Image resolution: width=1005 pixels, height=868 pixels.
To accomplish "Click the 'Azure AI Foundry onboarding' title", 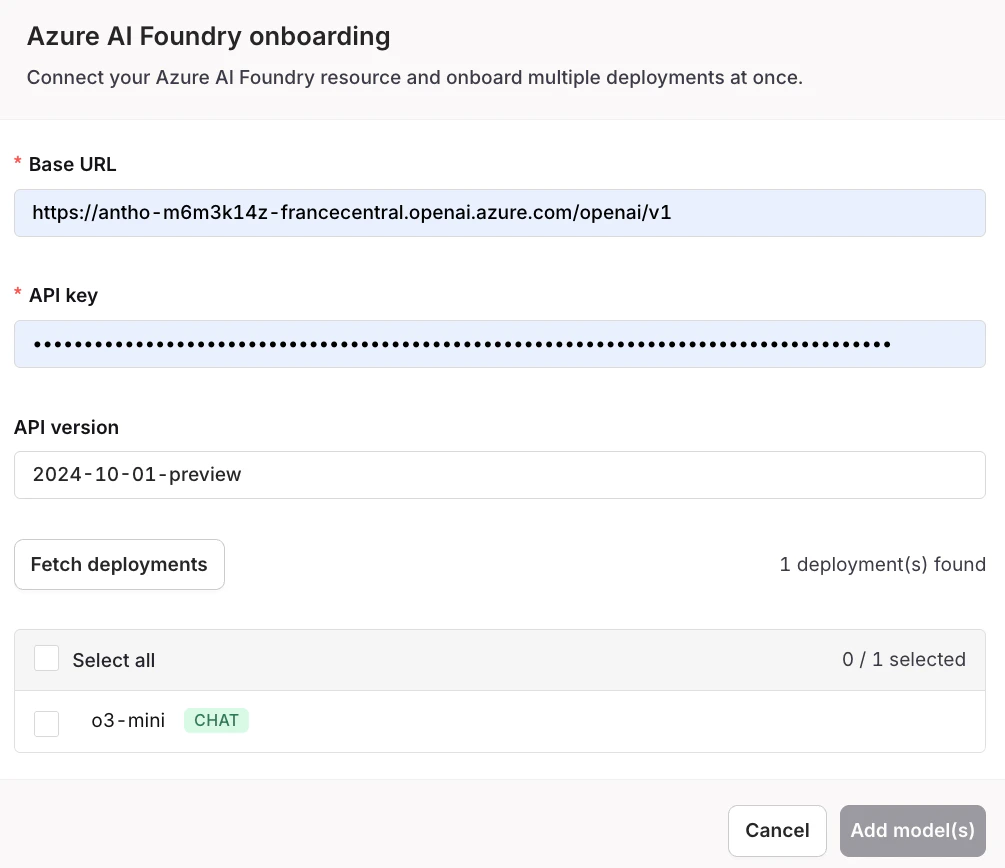I will 208,37.
